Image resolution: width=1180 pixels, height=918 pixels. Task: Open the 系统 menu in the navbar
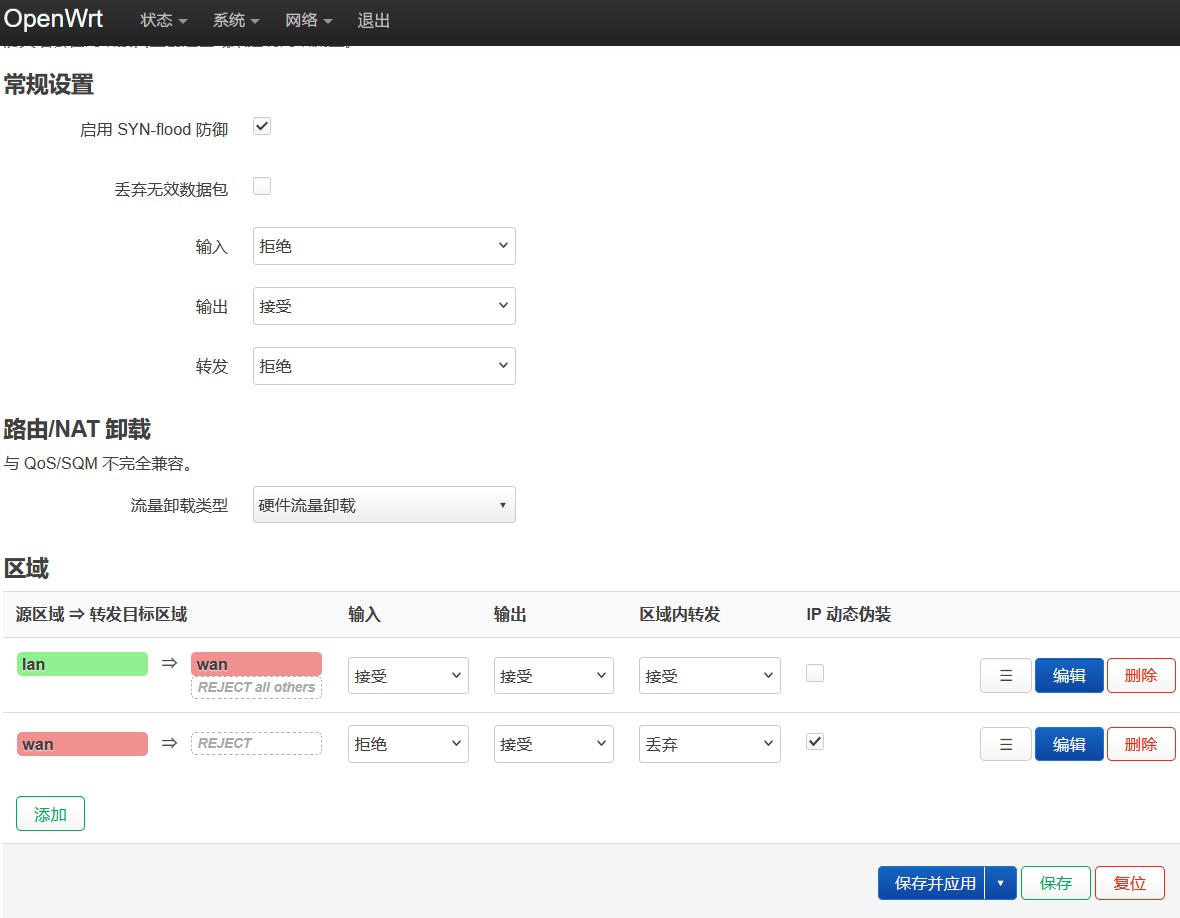click(x=236, y=21)
